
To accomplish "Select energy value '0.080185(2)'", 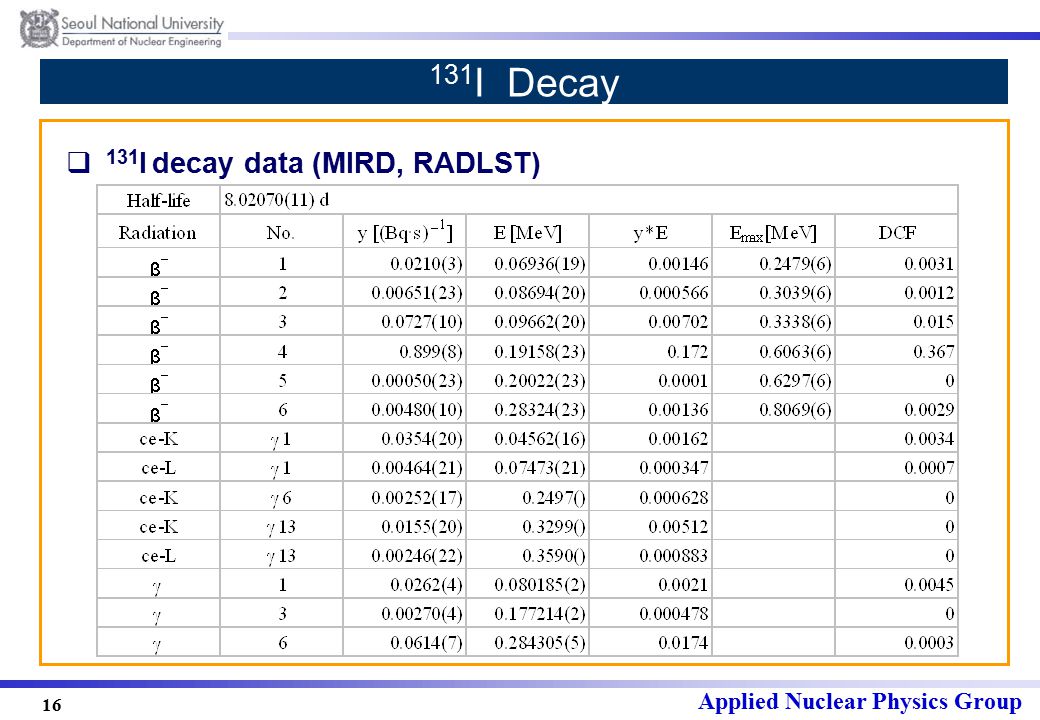I will pyautogui.click(x=540, y=585).
